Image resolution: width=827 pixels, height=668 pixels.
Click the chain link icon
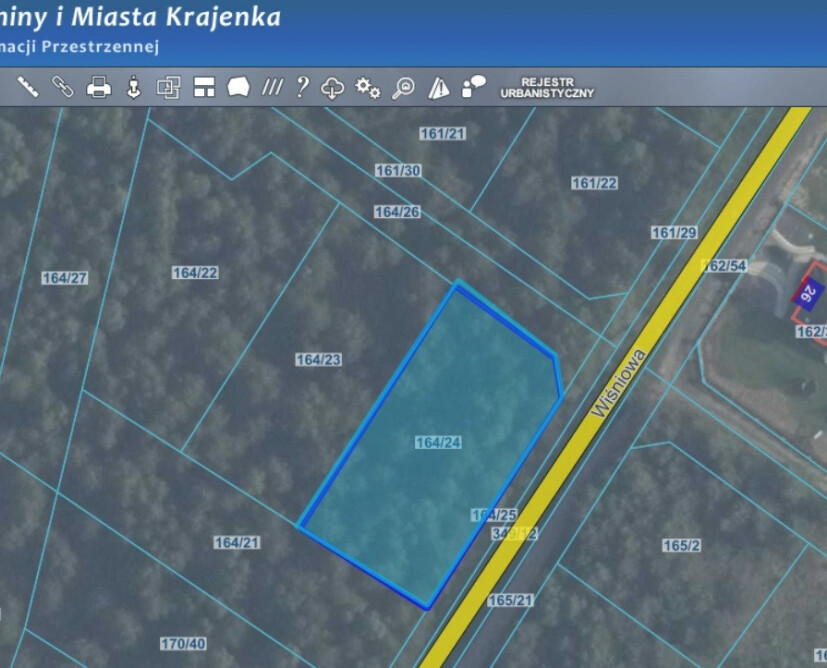[62, 87]
